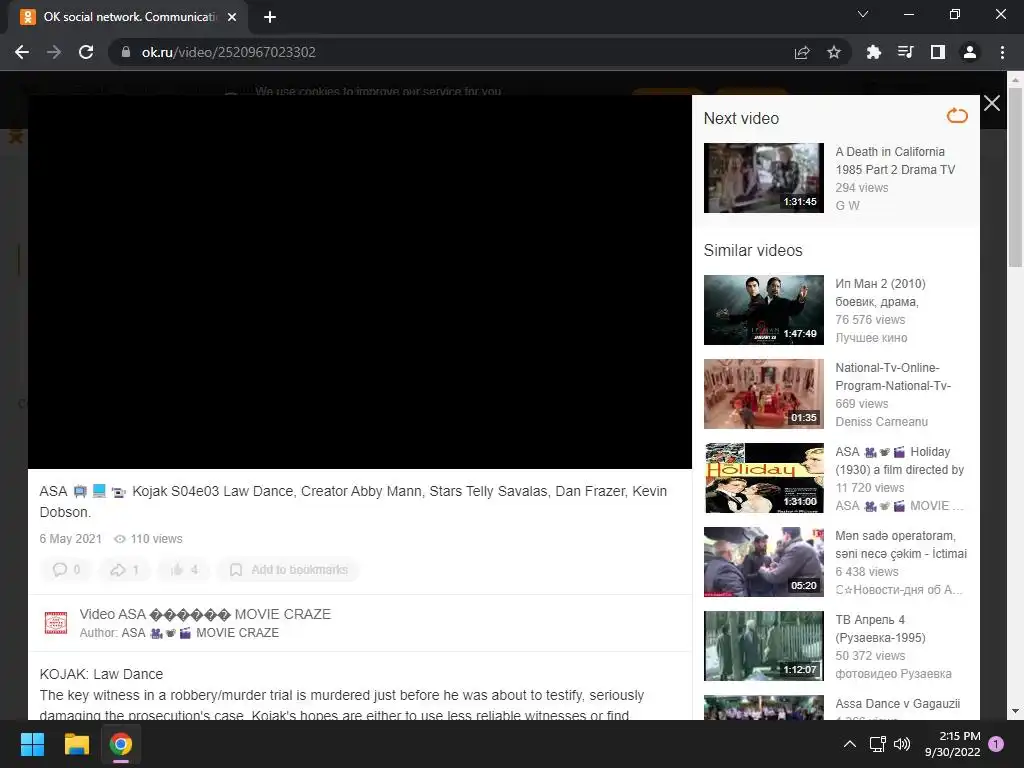Open a new tab with the plus button

tap(270, 17)
